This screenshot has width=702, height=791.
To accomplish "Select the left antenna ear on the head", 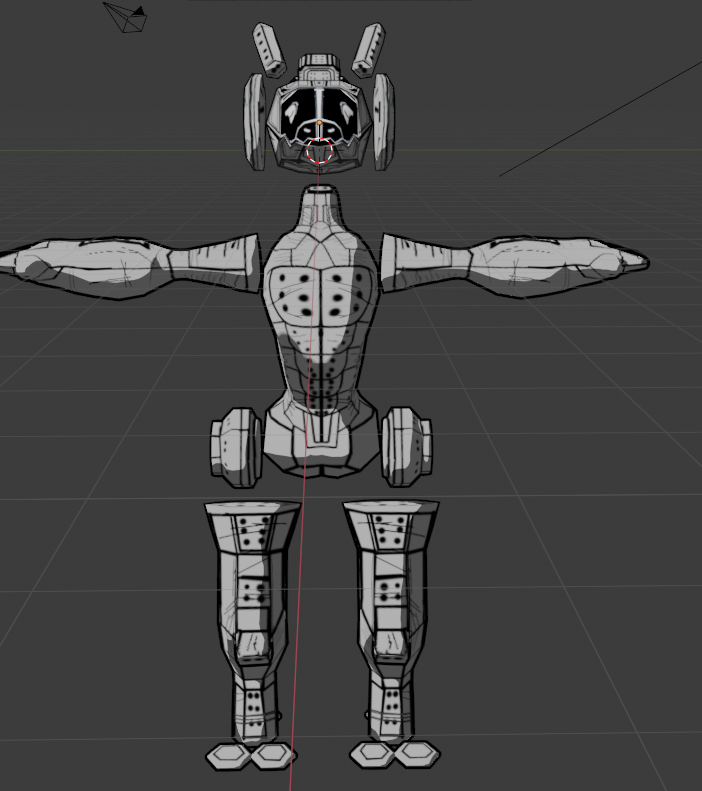I will (x=268, y=49).
